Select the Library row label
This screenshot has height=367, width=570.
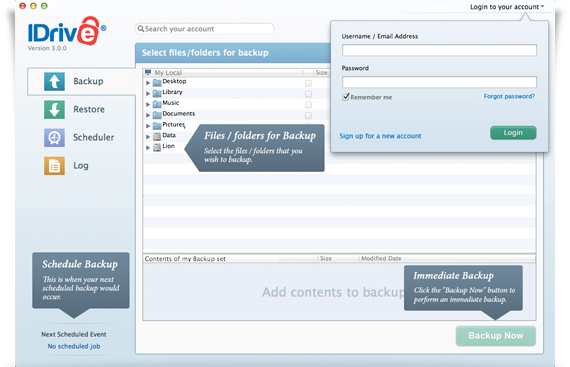coord(172,92)
